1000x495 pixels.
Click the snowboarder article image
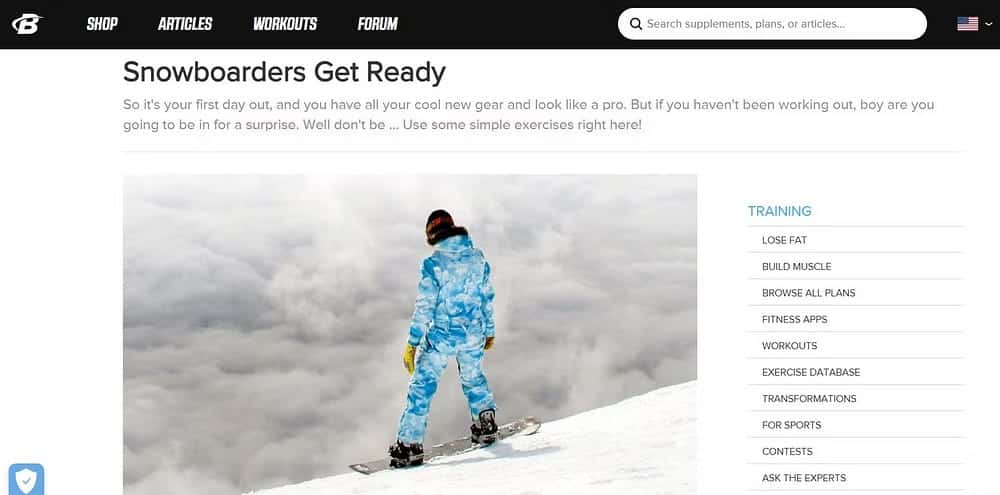(x=410, y=334)
